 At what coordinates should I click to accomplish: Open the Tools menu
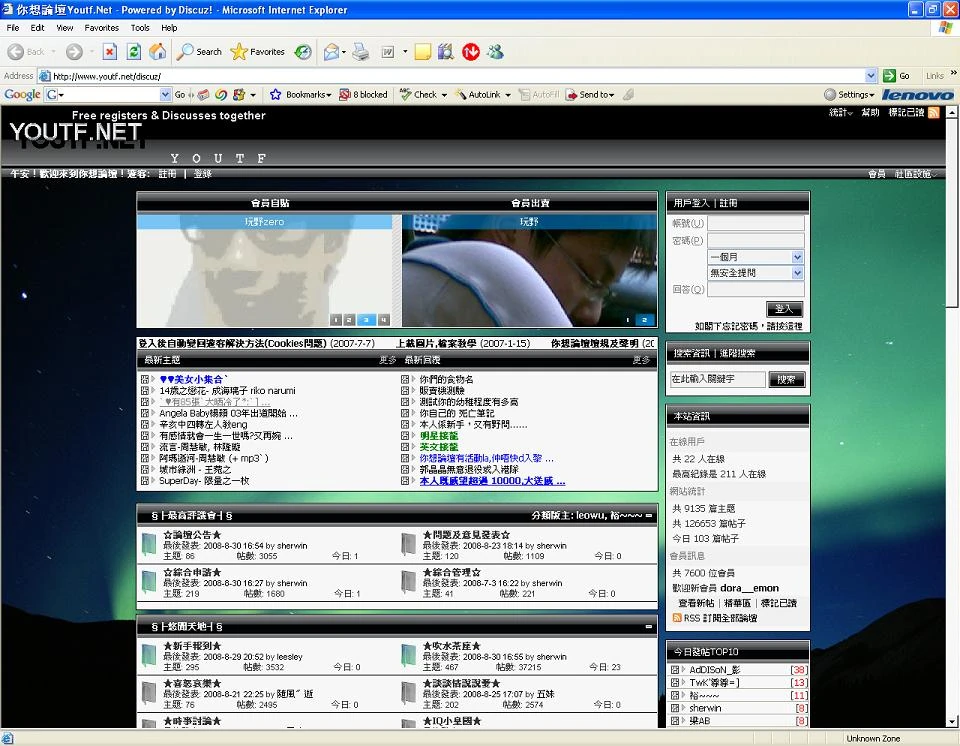pyautogui.click(x=140, y=28)
